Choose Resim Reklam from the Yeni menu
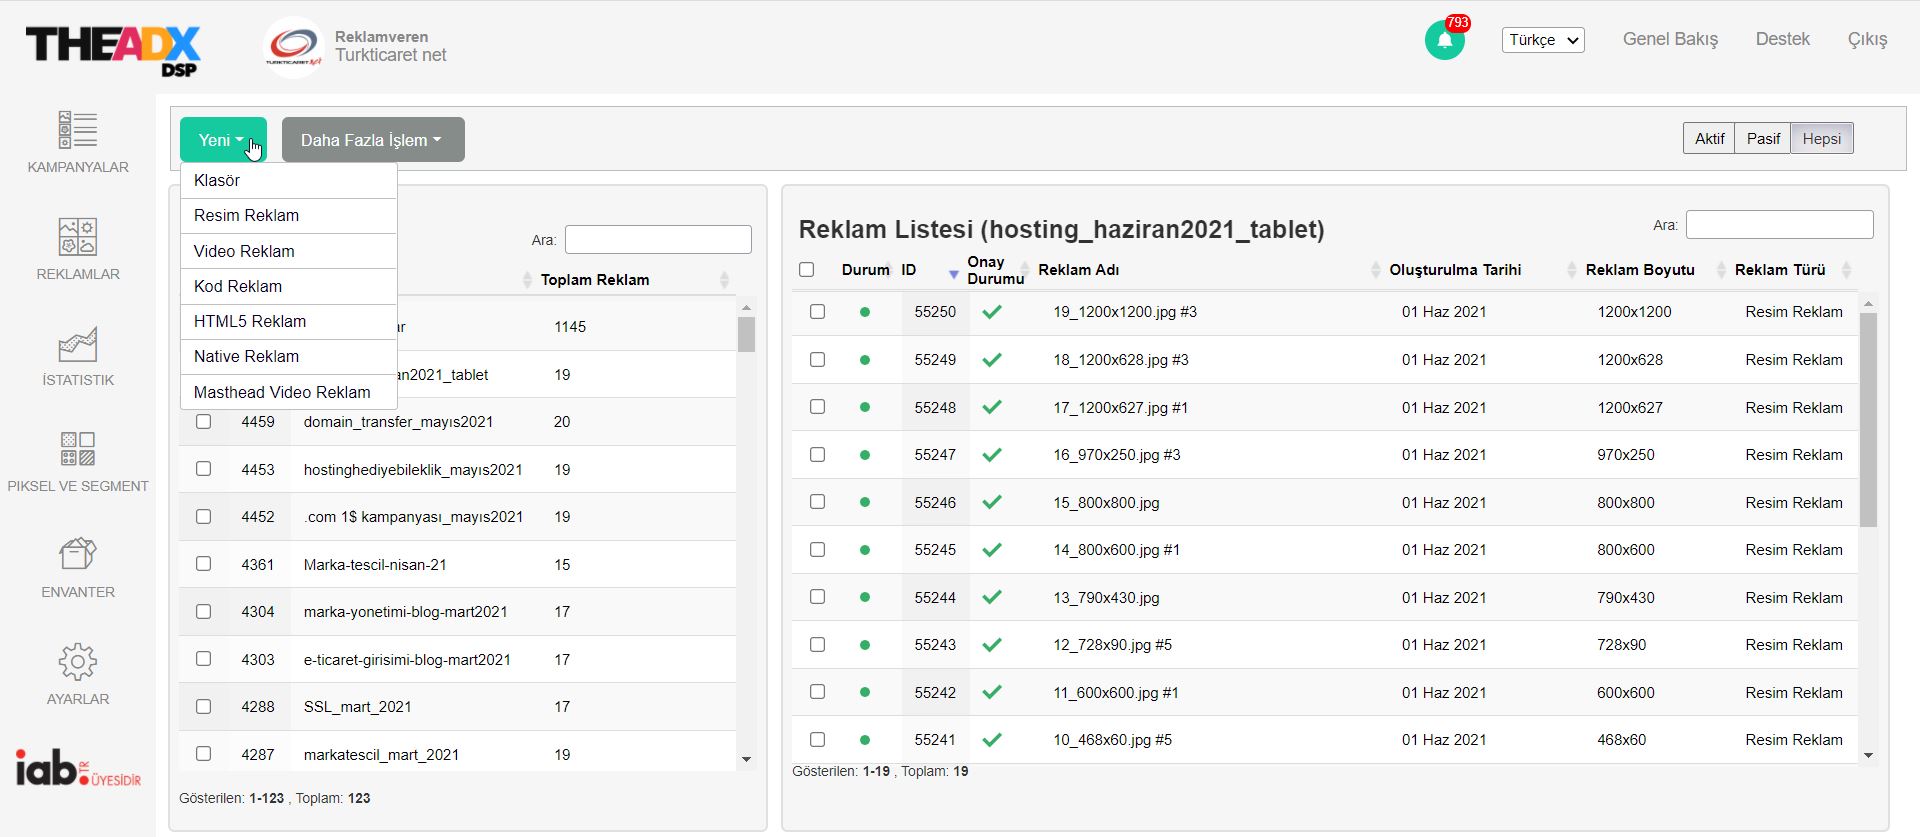This screenshot has height=837, width=1920. click(289, 216)
